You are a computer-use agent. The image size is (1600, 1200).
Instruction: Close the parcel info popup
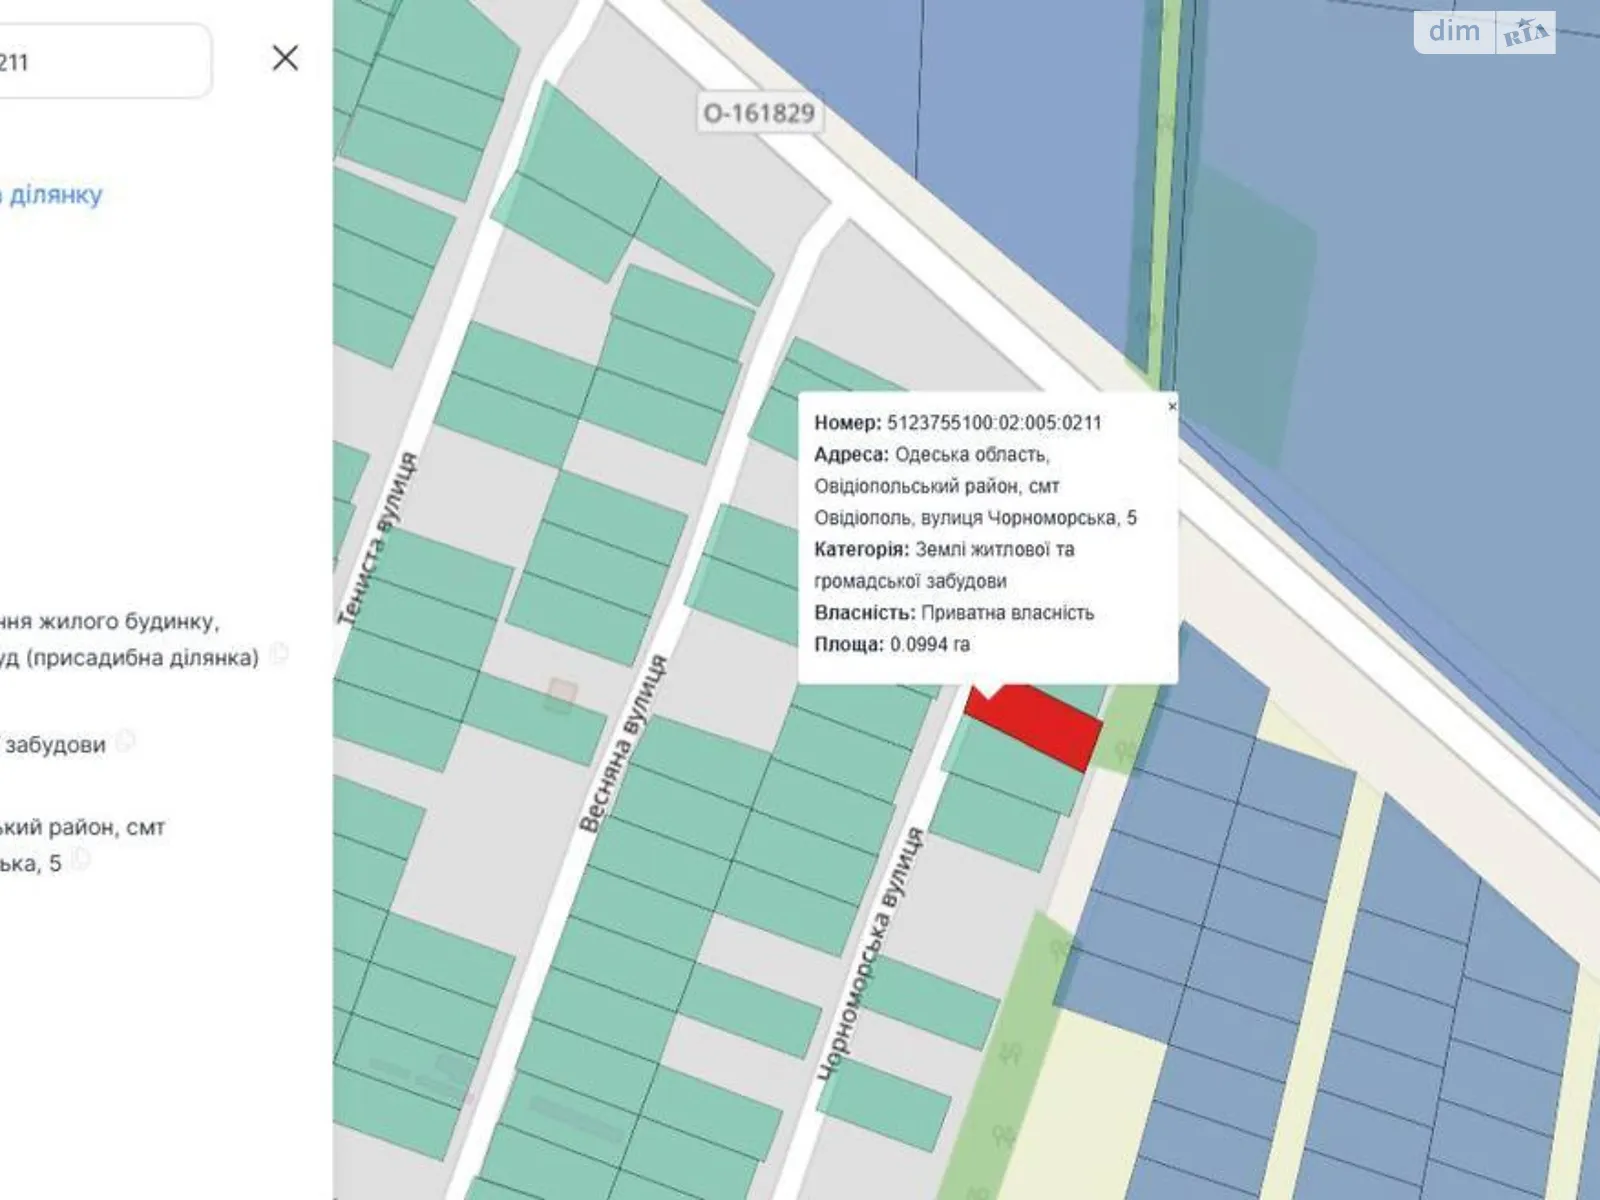[1172, 406]
